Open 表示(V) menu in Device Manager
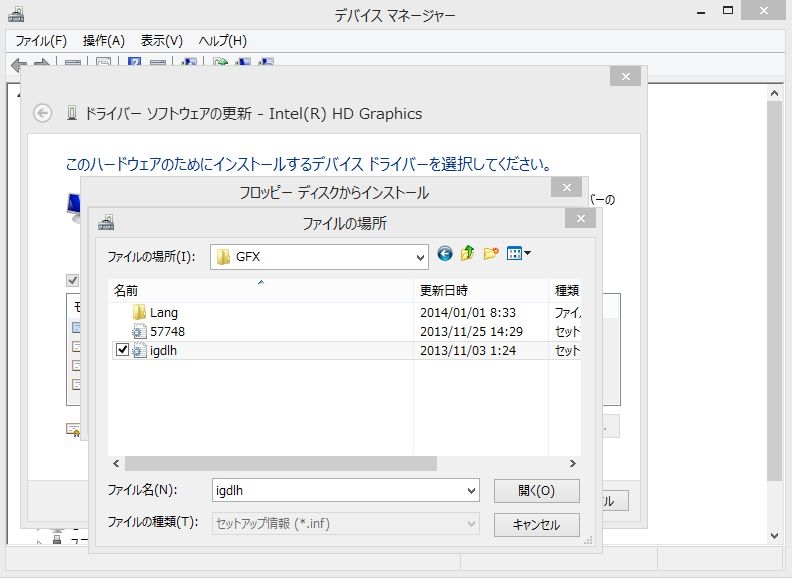The width and height of the screenshot is (792, 578). 162,41
